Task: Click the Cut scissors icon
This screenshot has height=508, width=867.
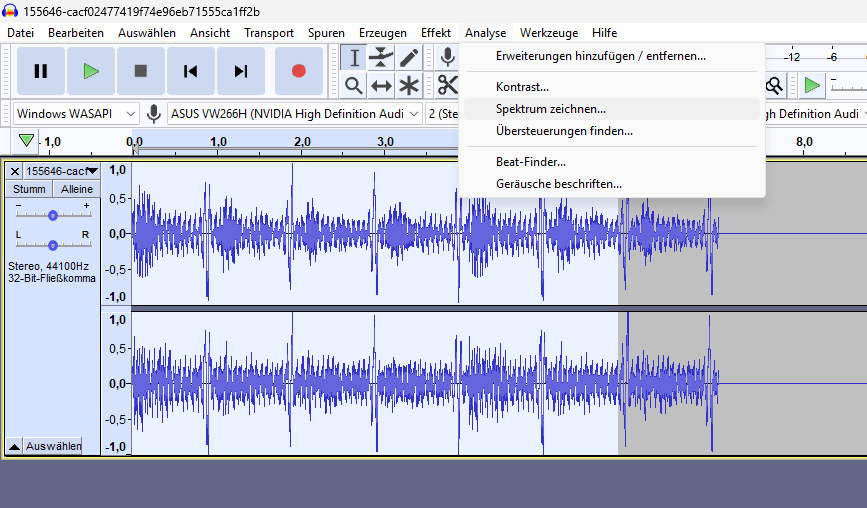Action: point(447,86)
